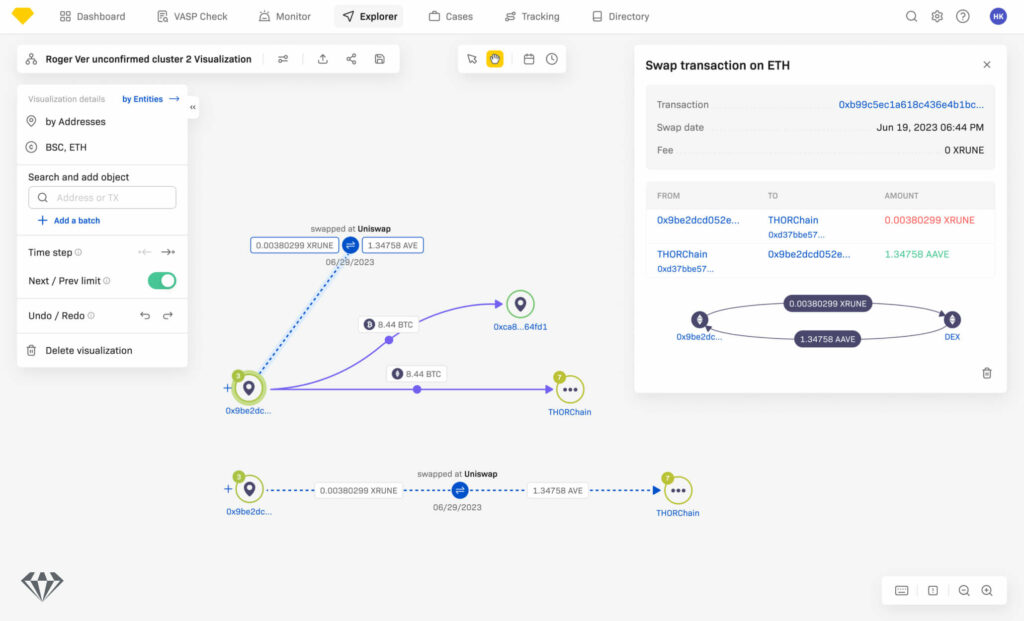
Task: Click the export upload icon
Action: tap(323, 59)
